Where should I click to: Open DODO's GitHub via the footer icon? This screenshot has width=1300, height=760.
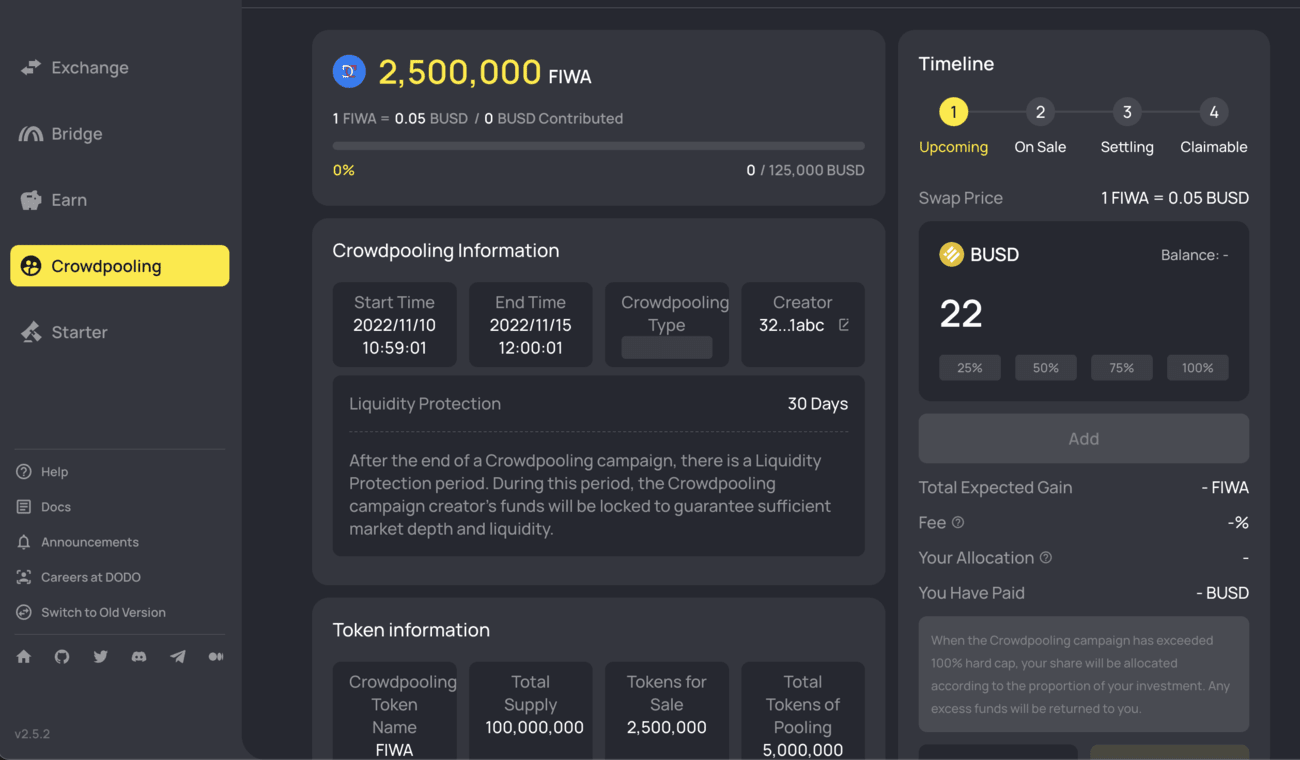(61, 656)
